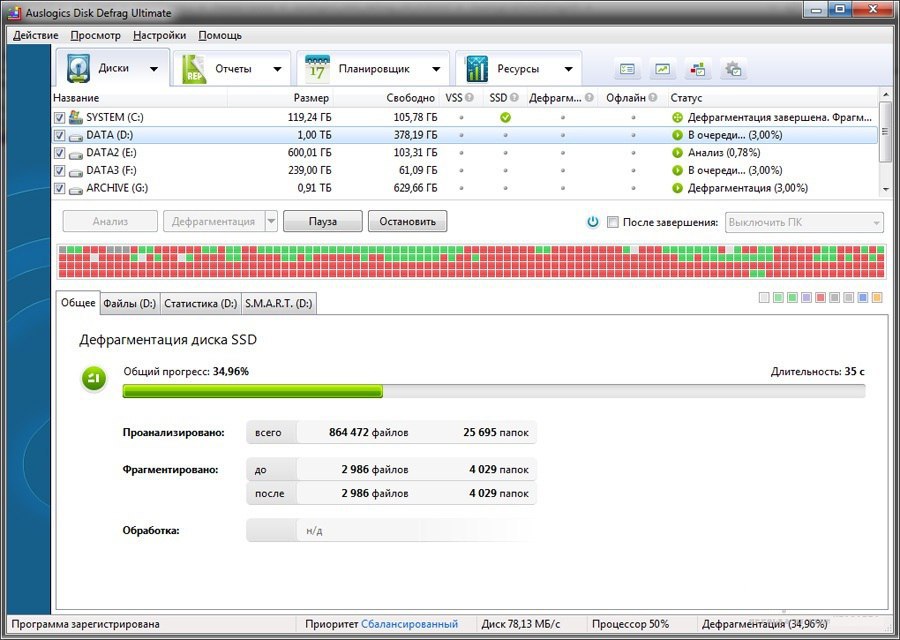
Task: Click the help icon next to Офлайн
Action: pyautogui.click(x=653, y=98)
